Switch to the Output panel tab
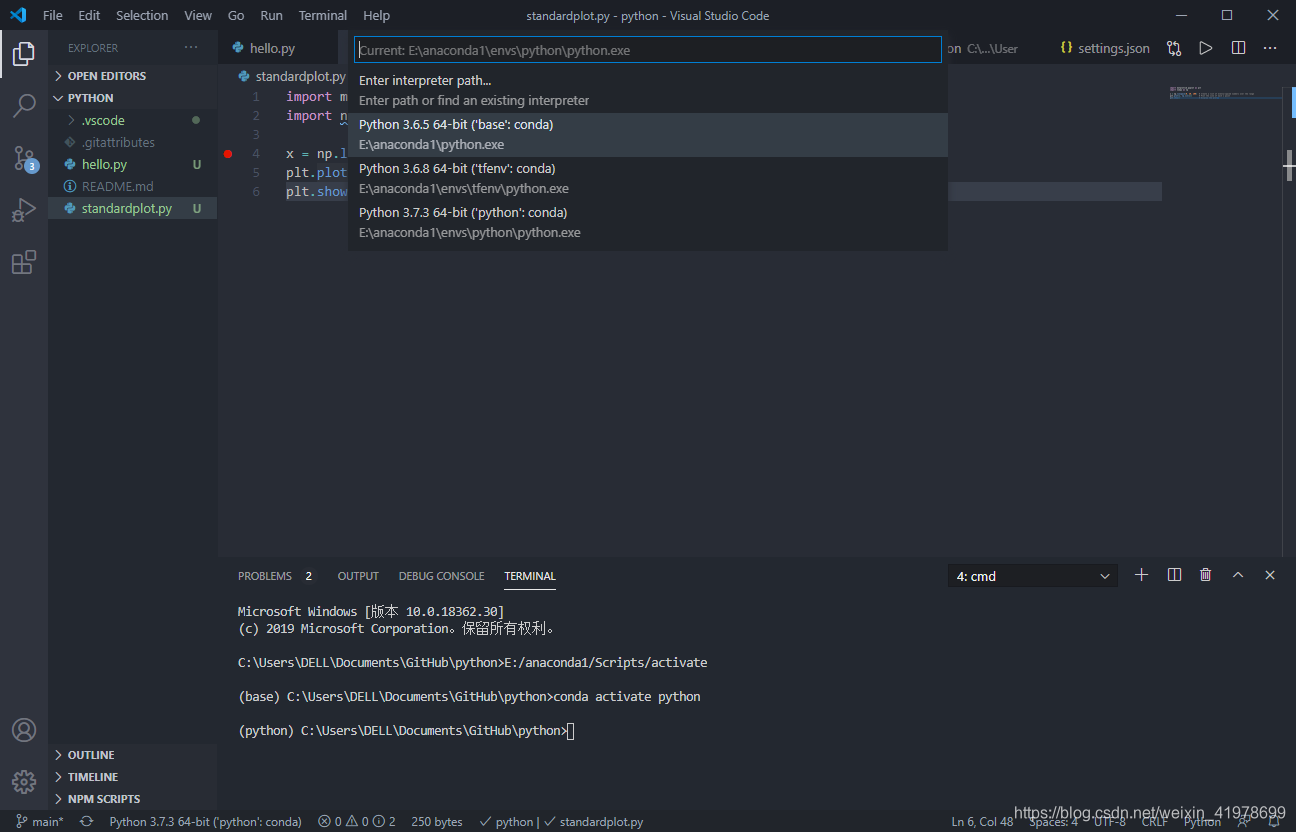Screen dimensions: 1296x832 pyautogui.click(x=358, y=576)
